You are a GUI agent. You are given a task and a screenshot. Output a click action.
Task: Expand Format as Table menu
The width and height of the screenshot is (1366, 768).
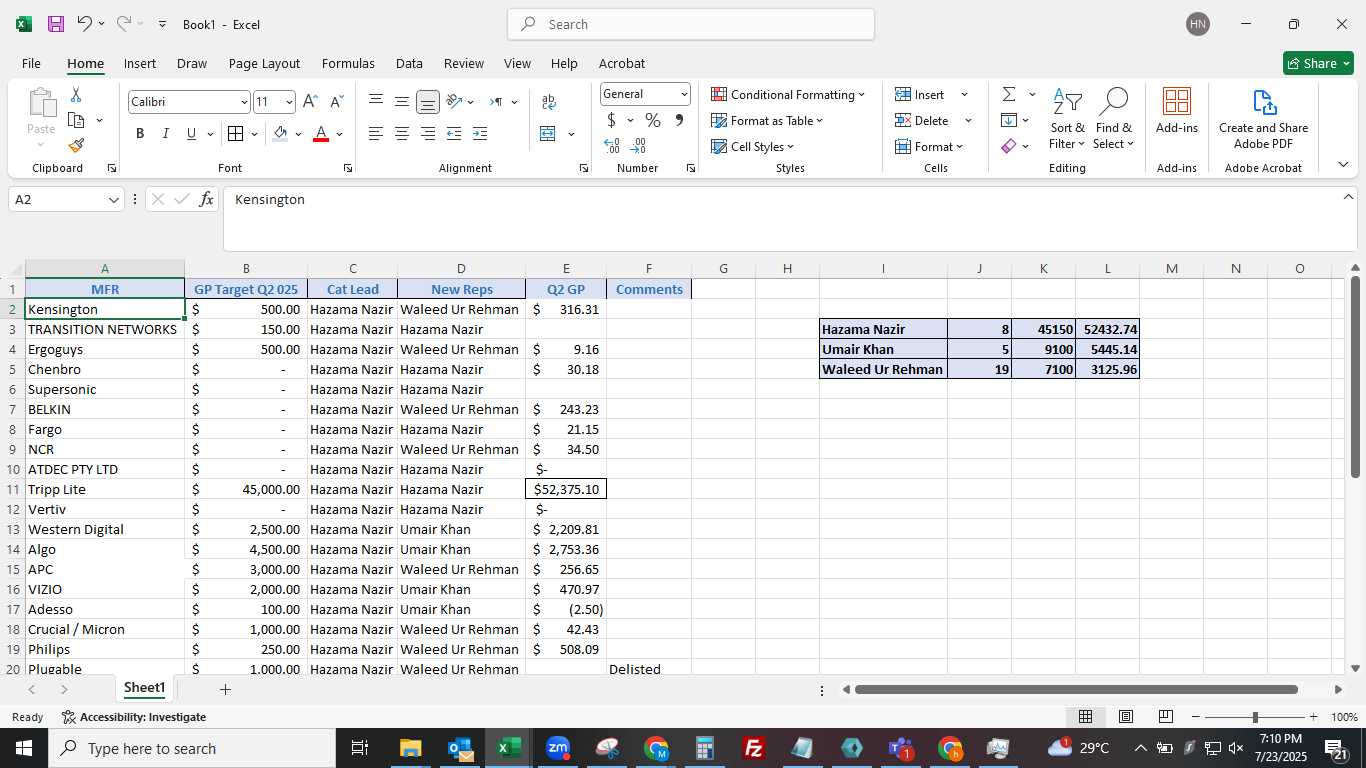[767, 120]
